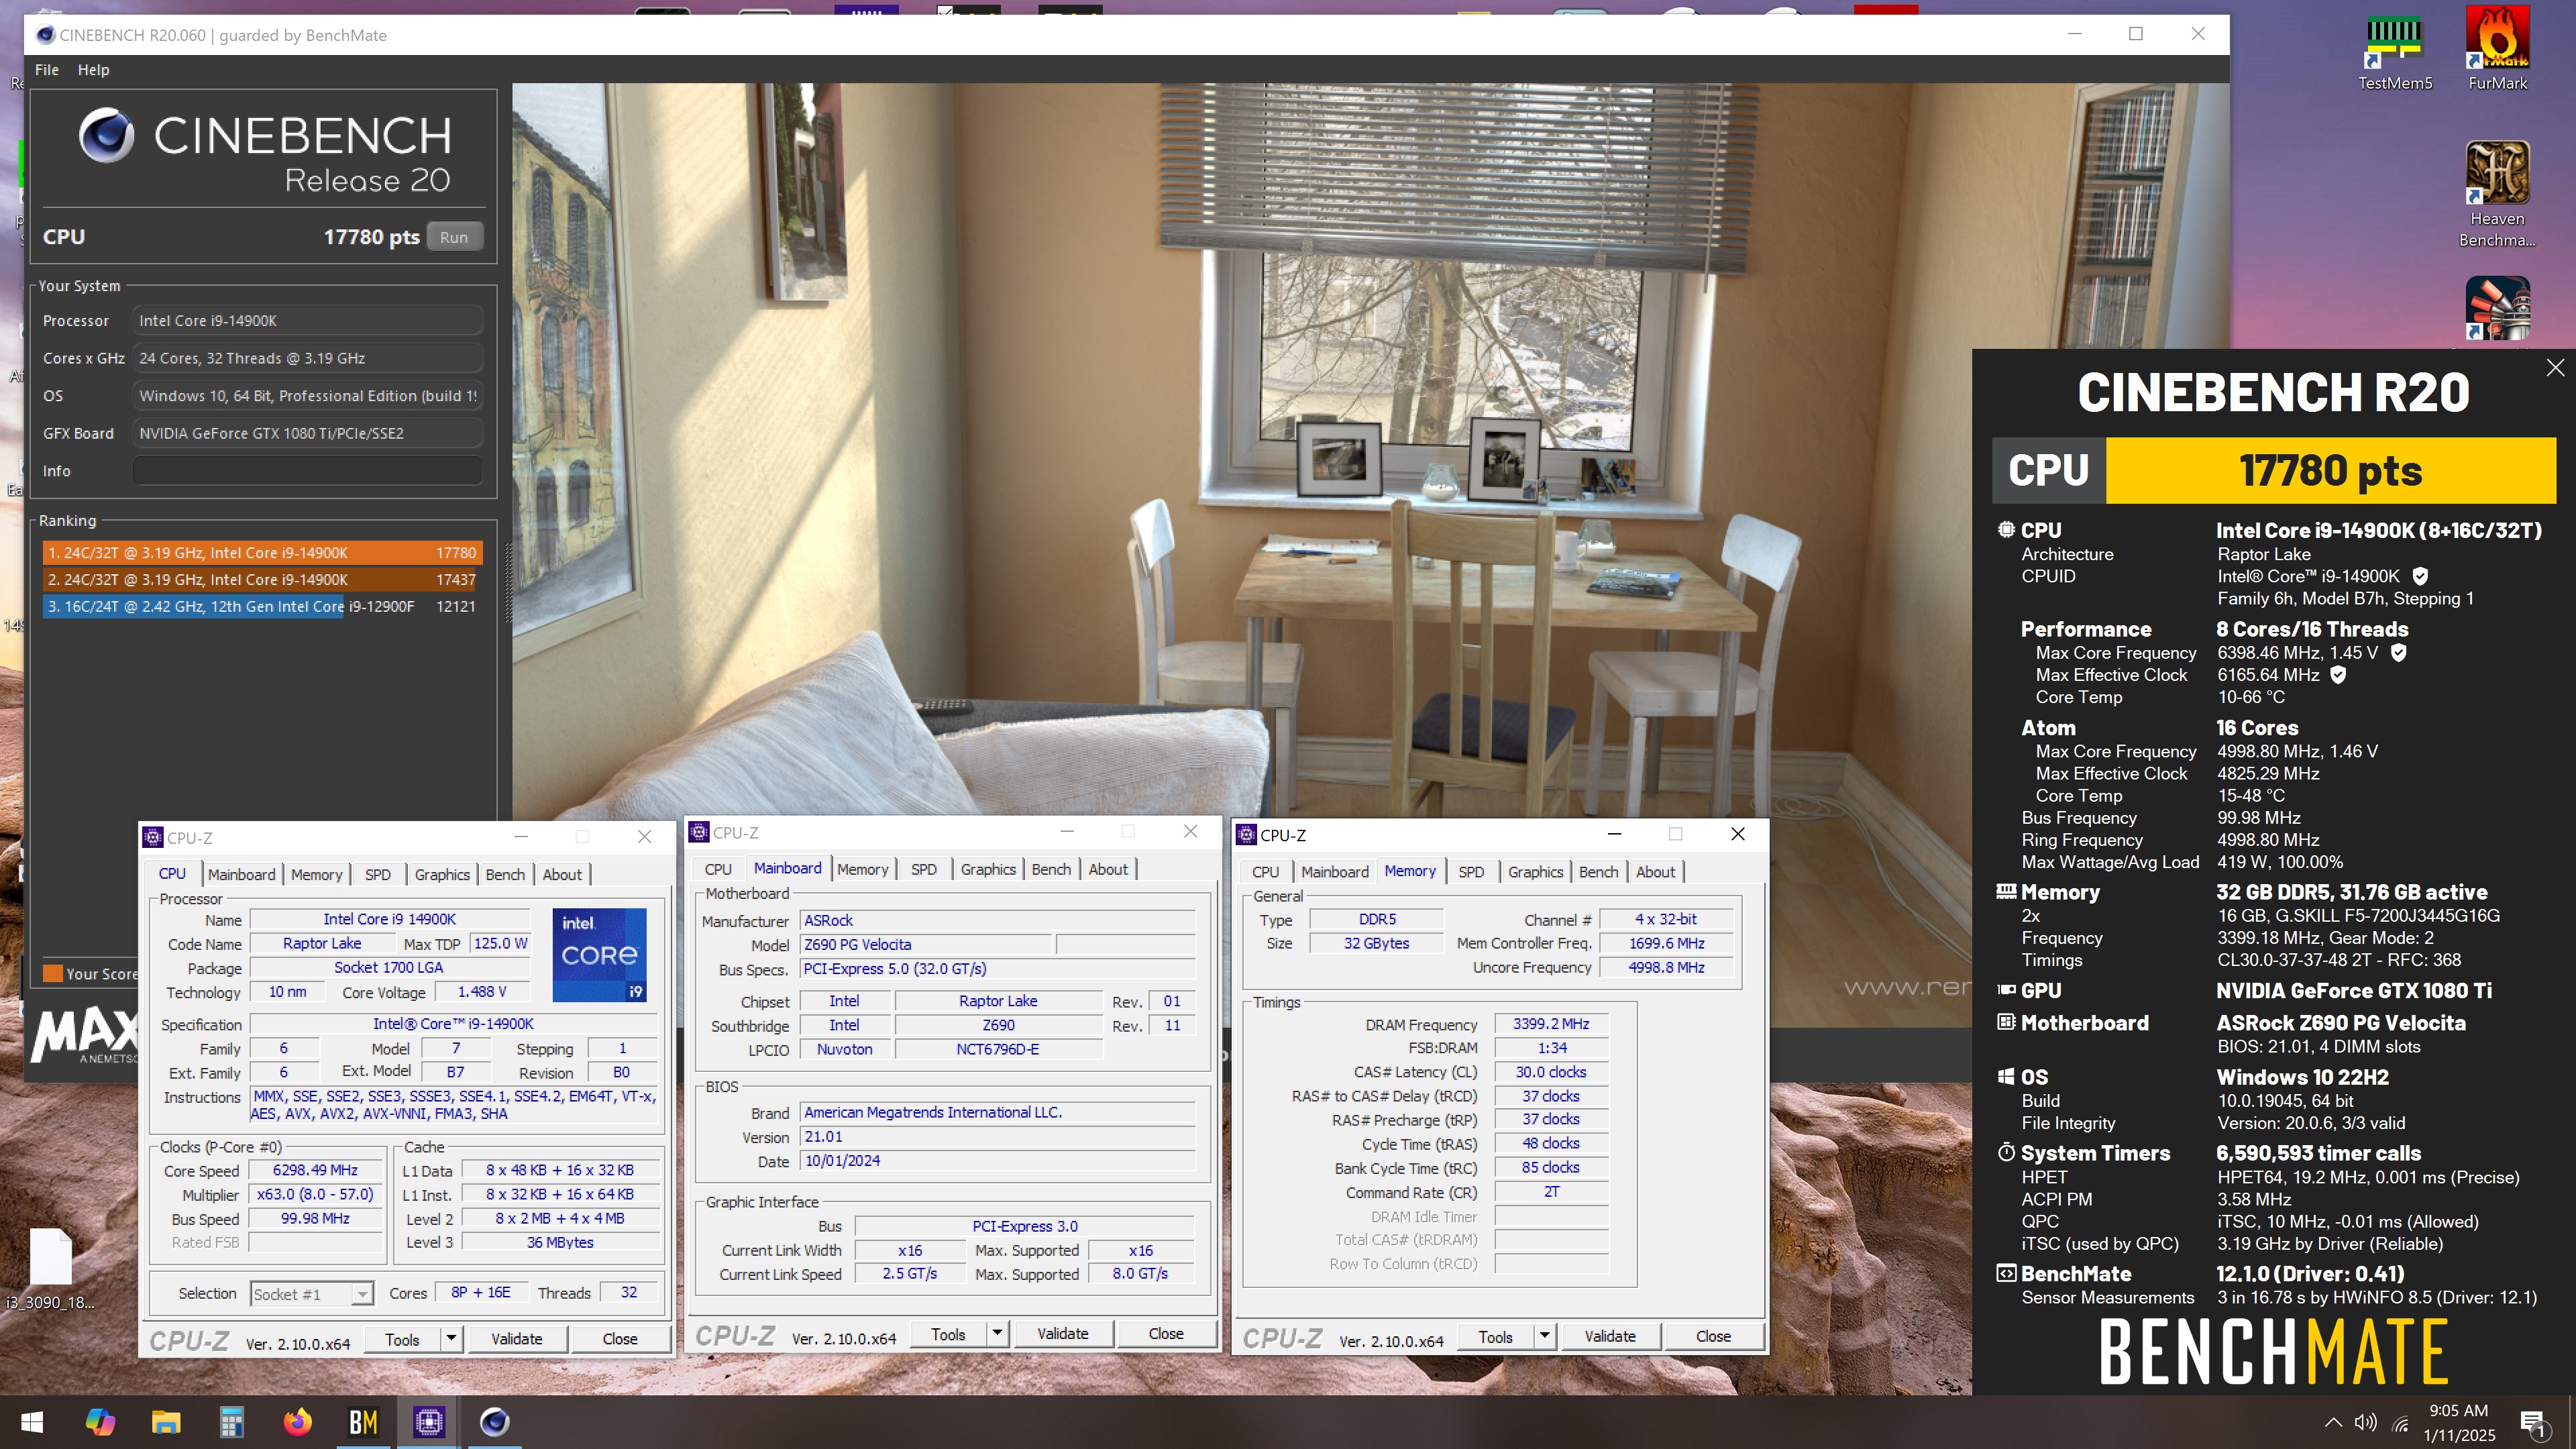Click the DRAM Frequency 3399.2 MHz value
2576x1449 pixels.
point(1550,1024)
